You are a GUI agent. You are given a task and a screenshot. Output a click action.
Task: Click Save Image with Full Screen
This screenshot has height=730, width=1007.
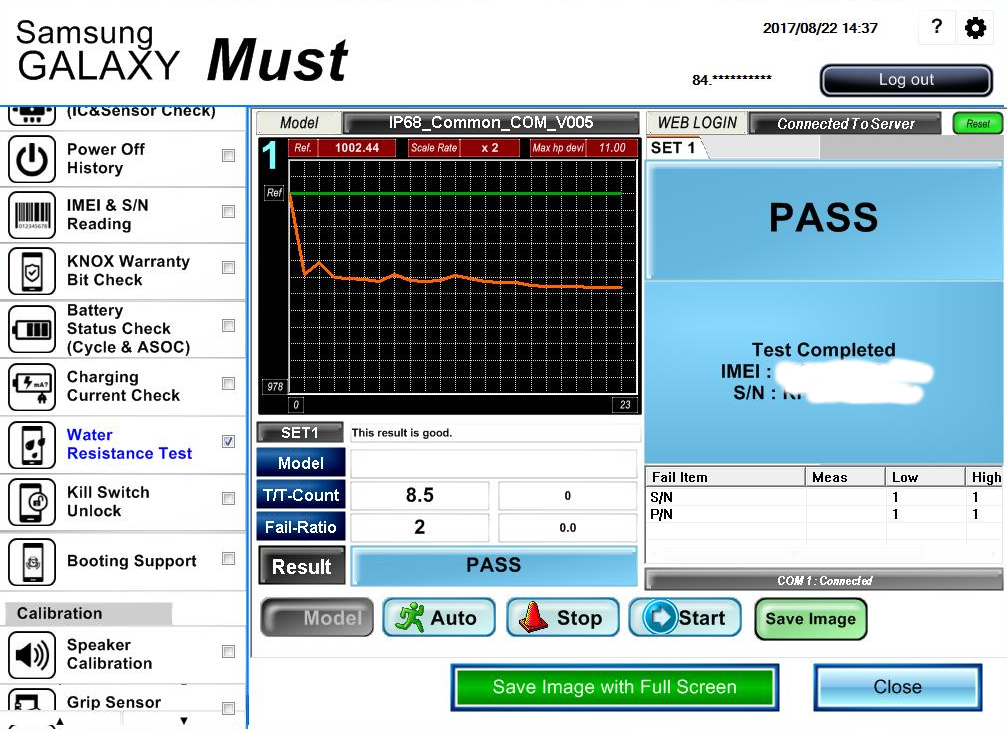[615, 687]
